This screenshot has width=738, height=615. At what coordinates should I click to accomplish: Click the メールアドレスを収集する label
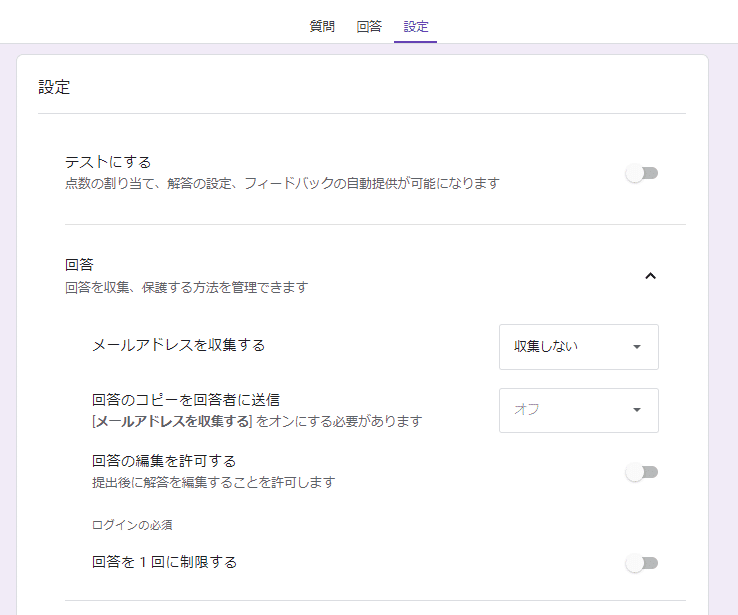[178, 345]
